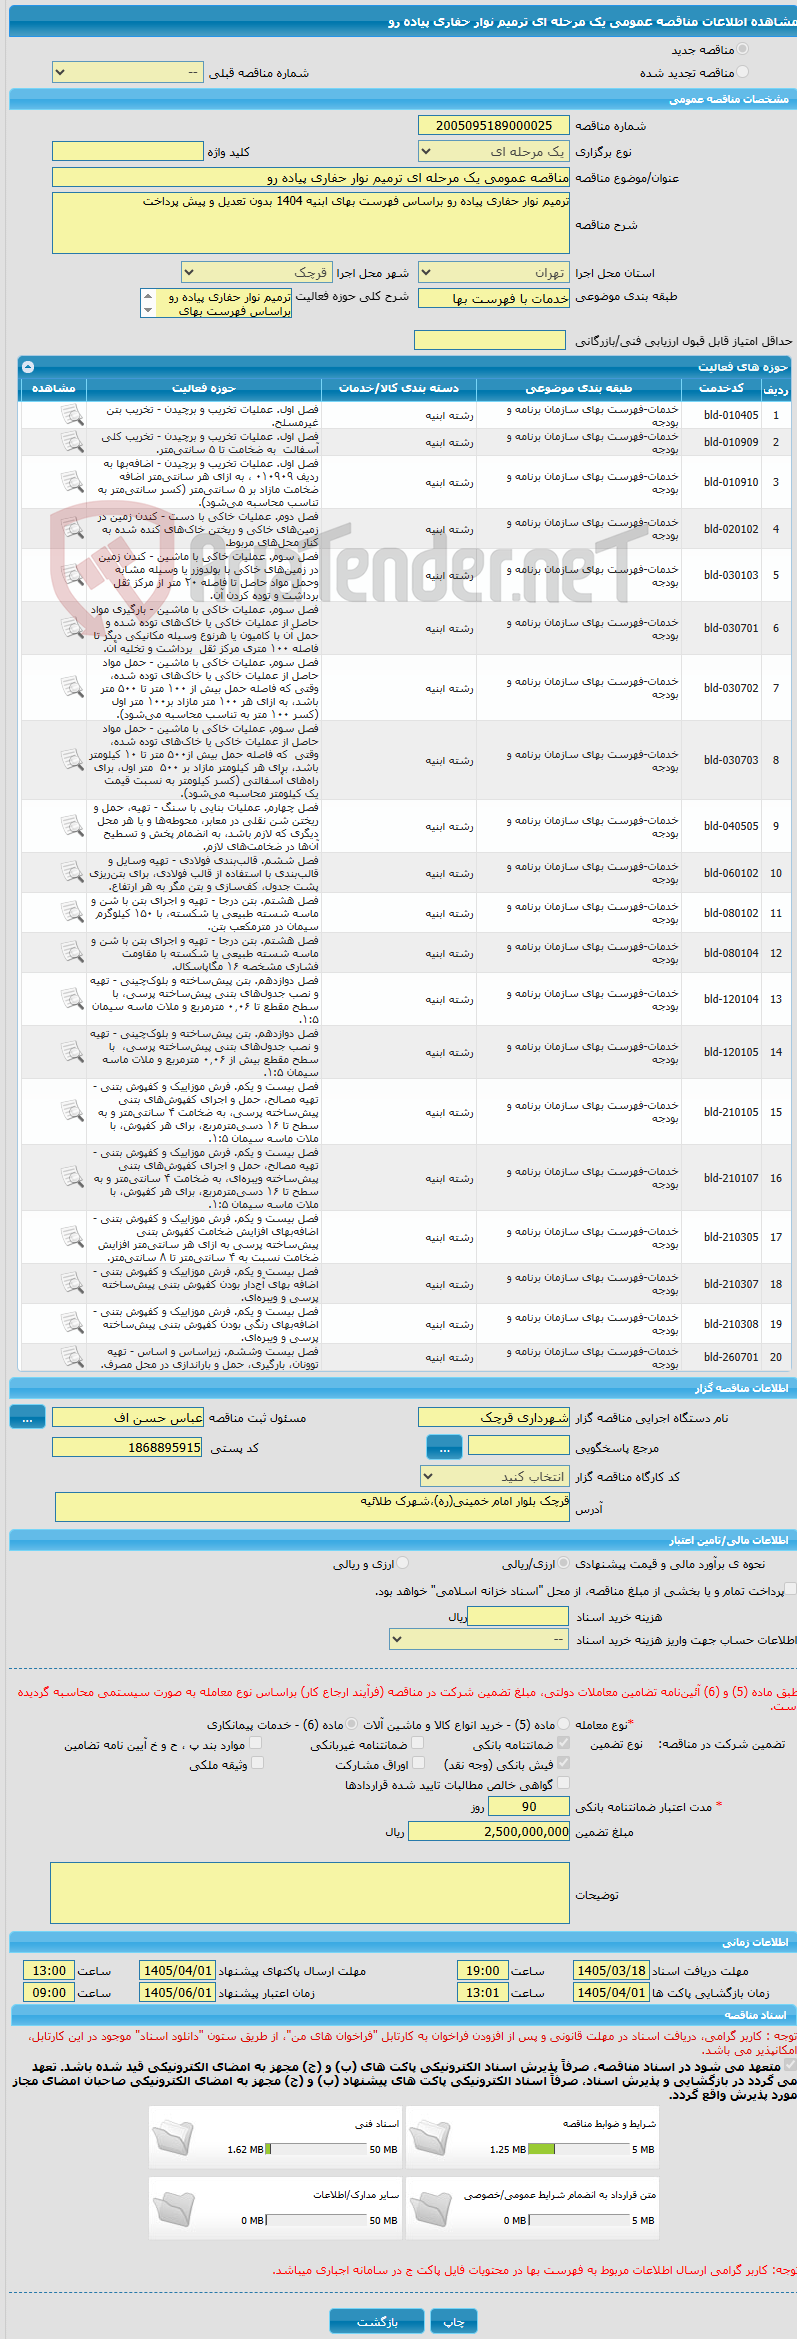Click the توضیحات text area
This screenshot has height=2339, width=797.
[x=310, y=1892]
